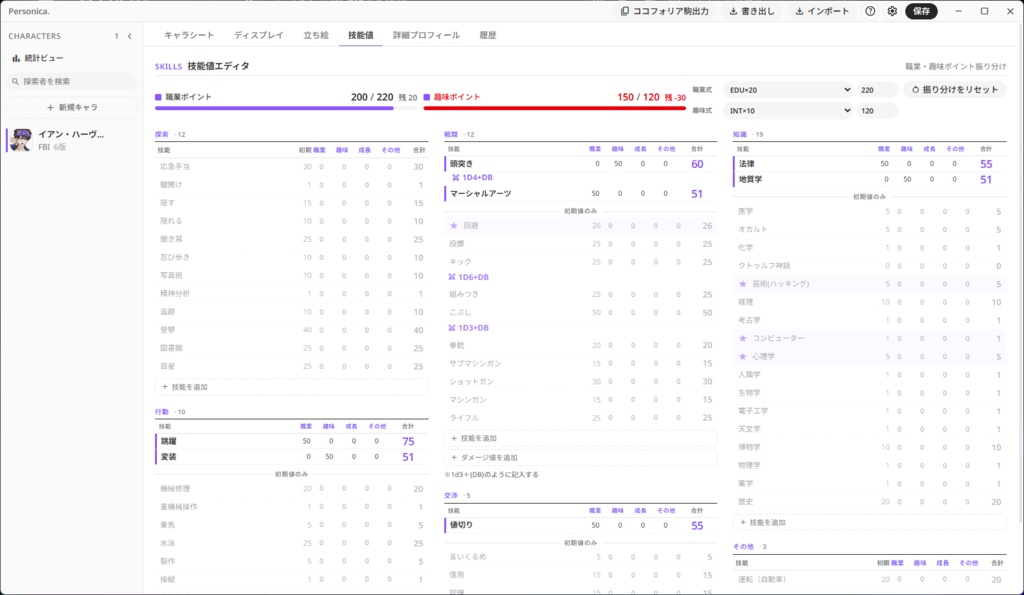Focus the 探索者を検索 search field
Screen dimensions: 1024x595
(72, 82)
